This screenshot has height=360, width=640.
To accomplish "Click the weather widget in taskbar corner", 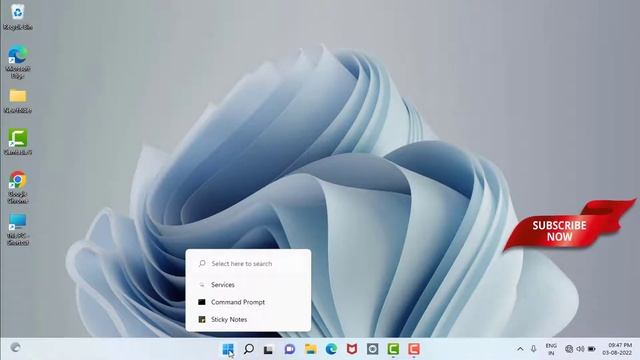I will (16, 348).
